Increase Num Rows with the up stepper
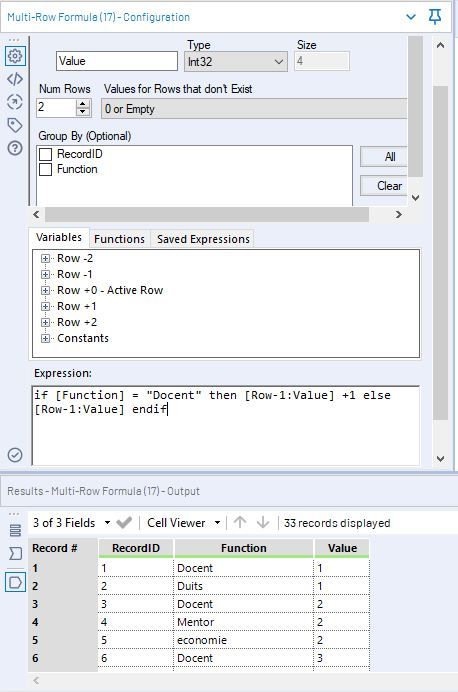Image resolution: width=458 pixels, height=692 pixels. click(x=83, y=103)
